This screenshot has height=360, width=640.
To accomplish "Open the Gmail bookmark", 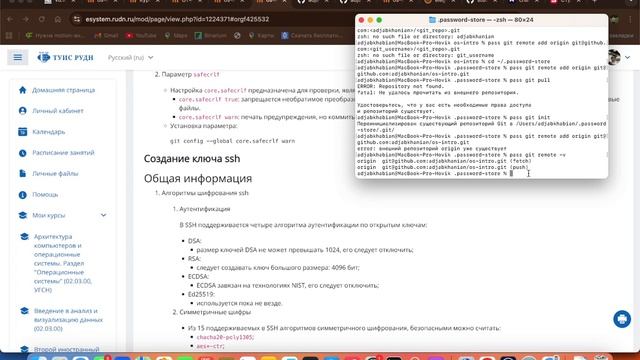I will [106, 36].
